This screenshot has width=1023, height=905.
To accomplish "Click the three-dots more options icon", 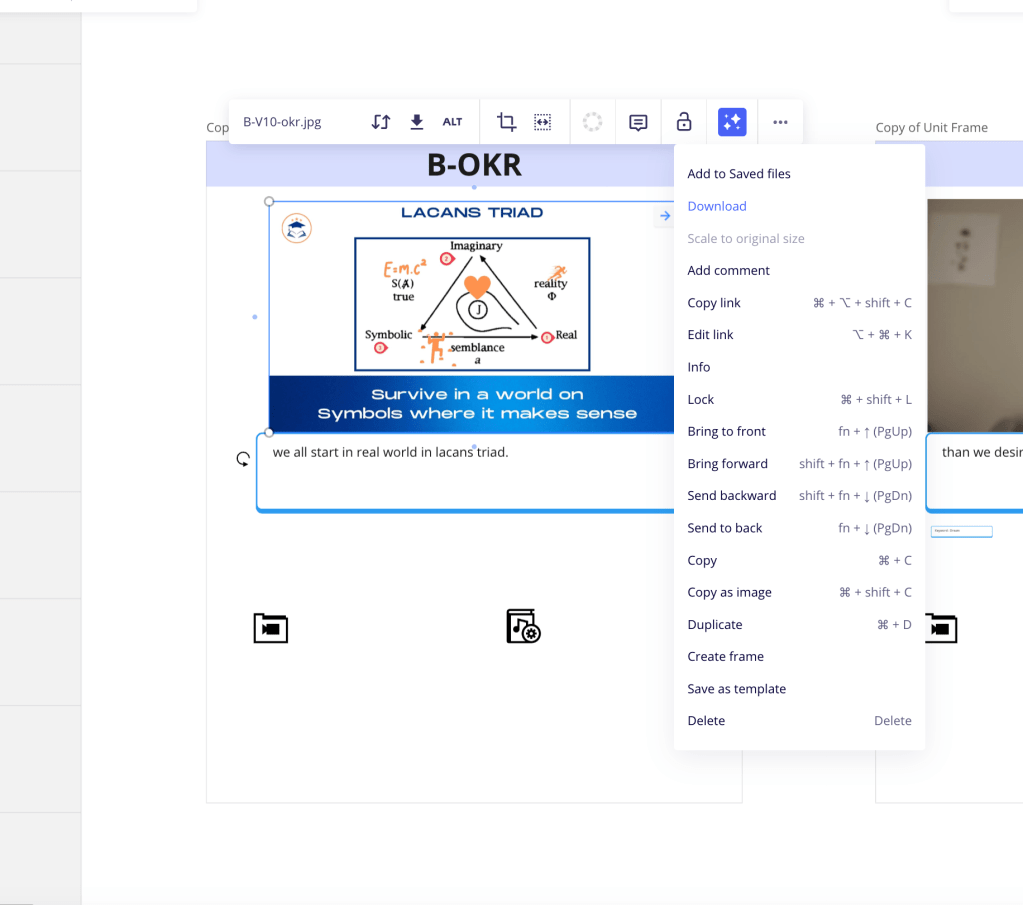I will tap(780, 122).
